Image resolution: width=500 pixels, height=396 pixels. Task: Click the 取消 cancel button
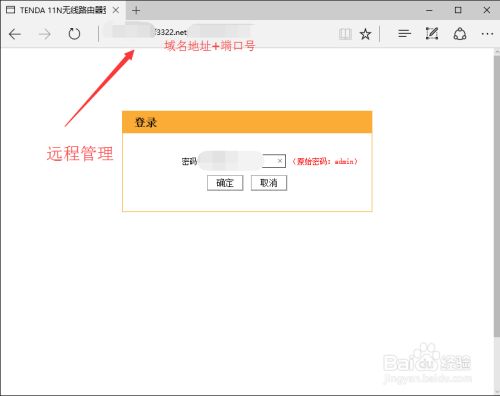click(269, 183)
